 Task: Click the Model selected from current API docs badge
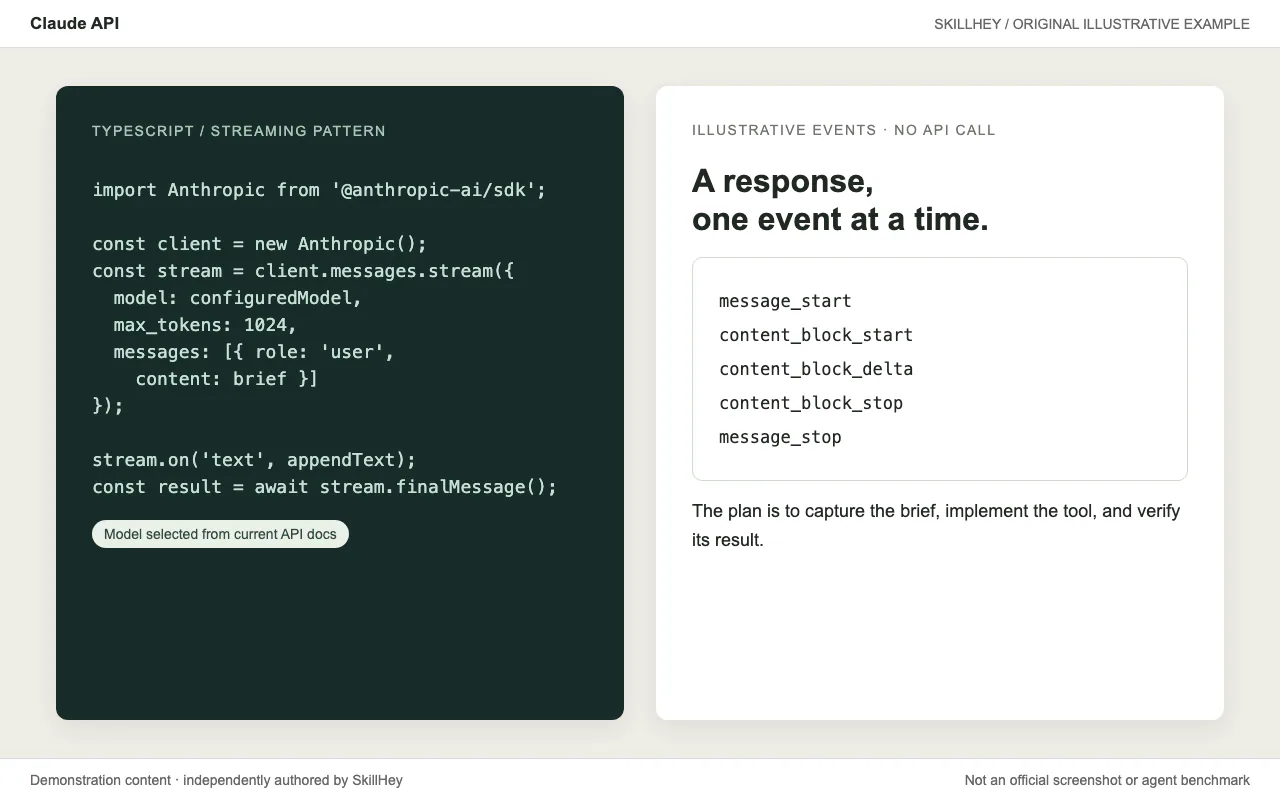click(220, 534)
